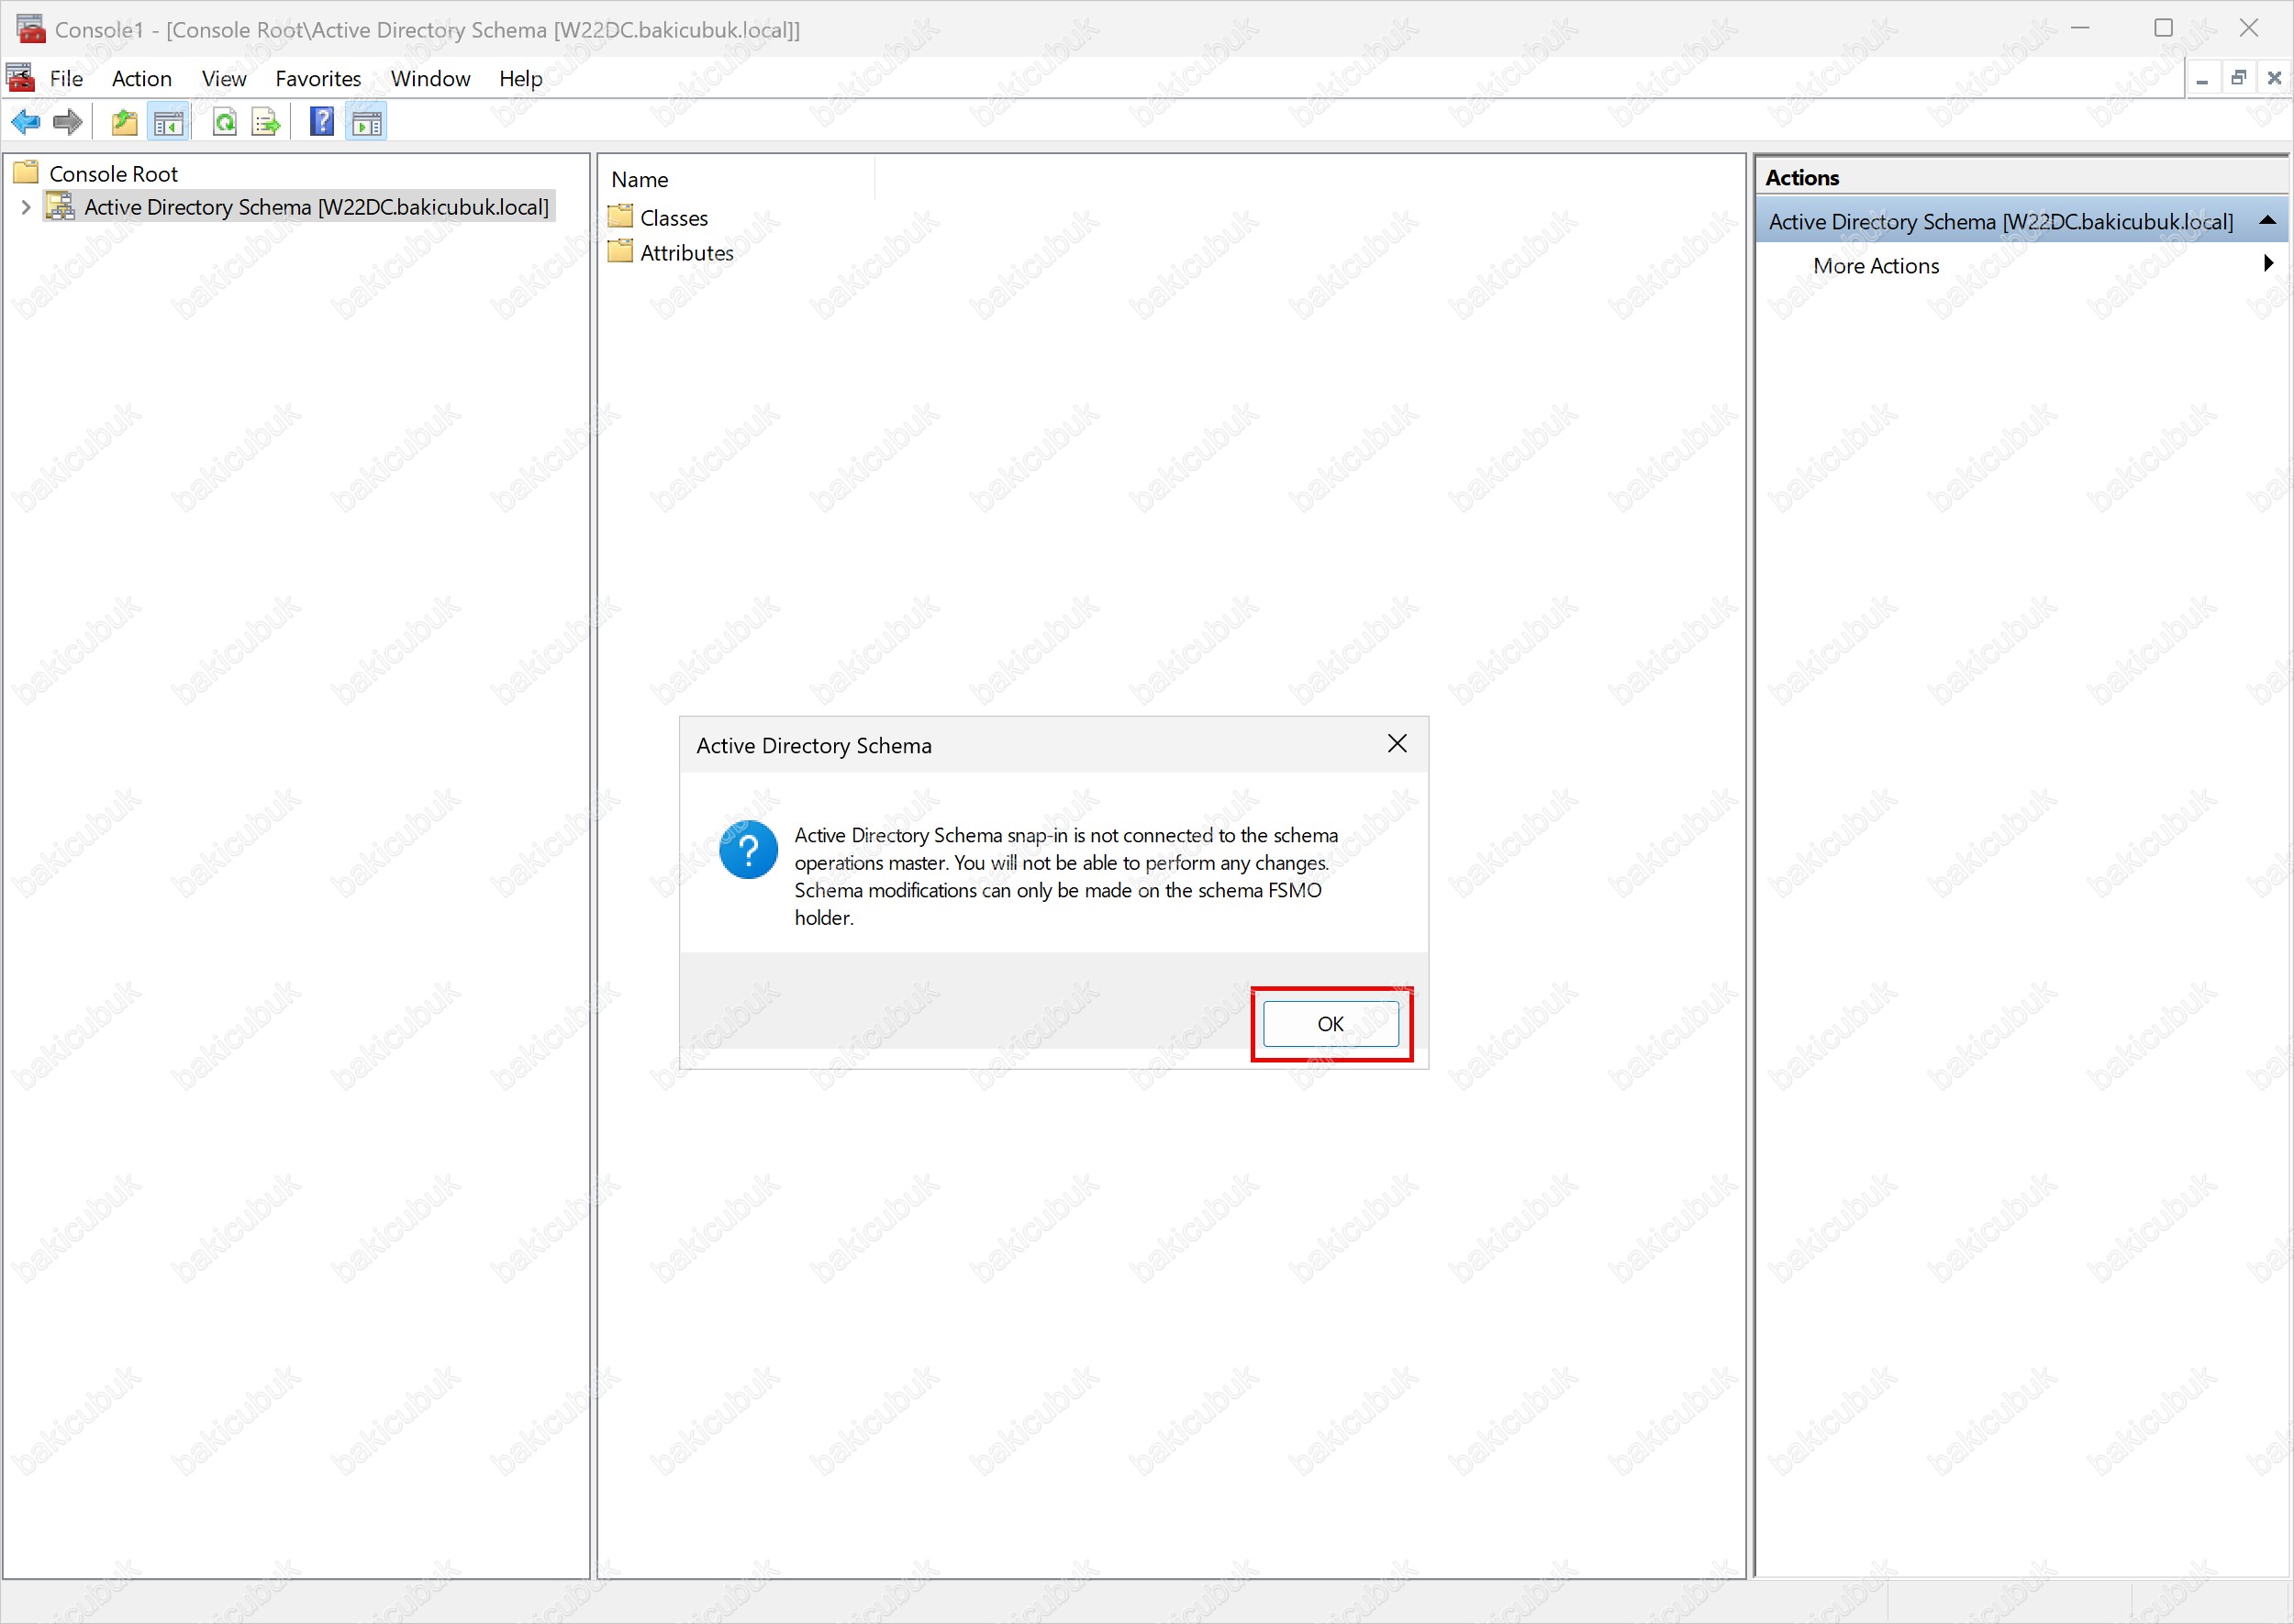2294x1624 pixels.
Task: Expand the Active Directory Schema tree node
Action: pos(26,207)
